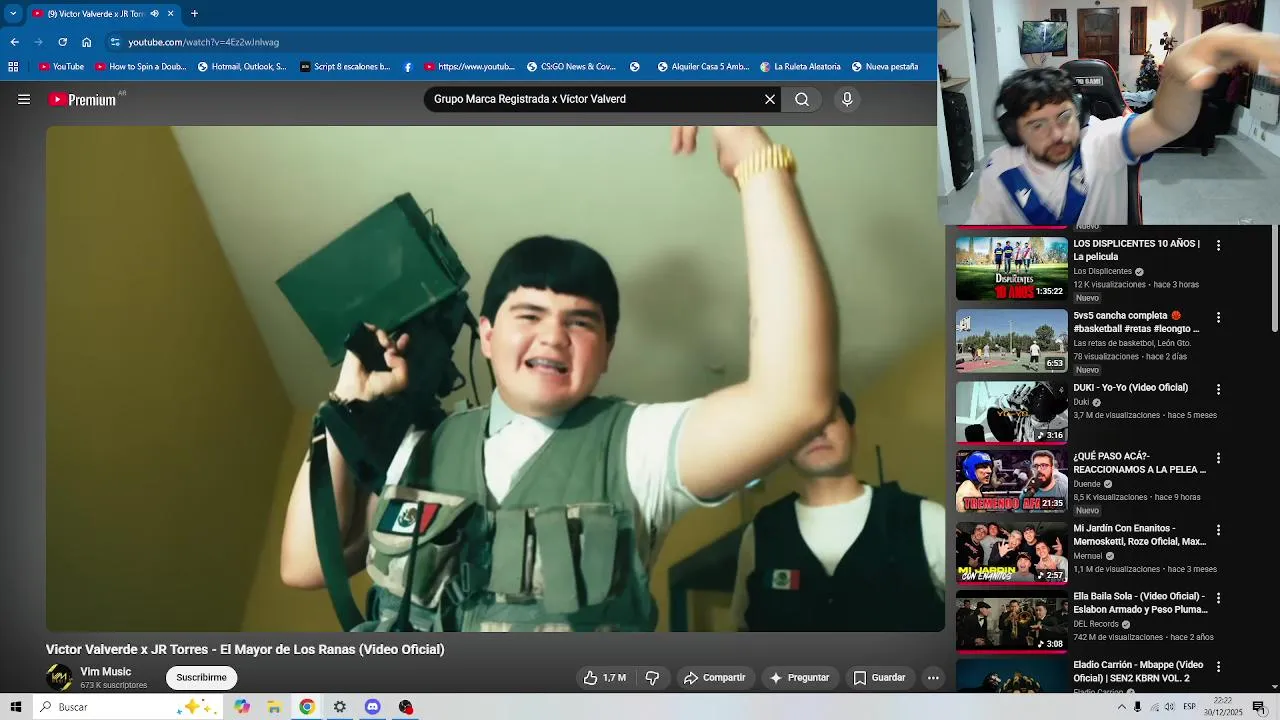Screen dimensions: 1280x720
Task: Clear the YouTube search box text
Action: [770, 99]
